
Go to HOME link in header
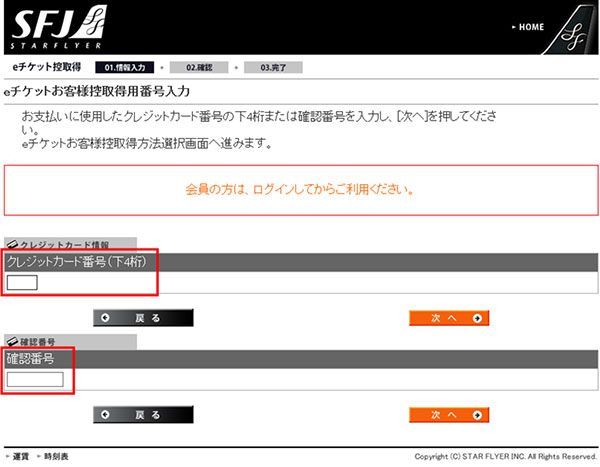528,27
